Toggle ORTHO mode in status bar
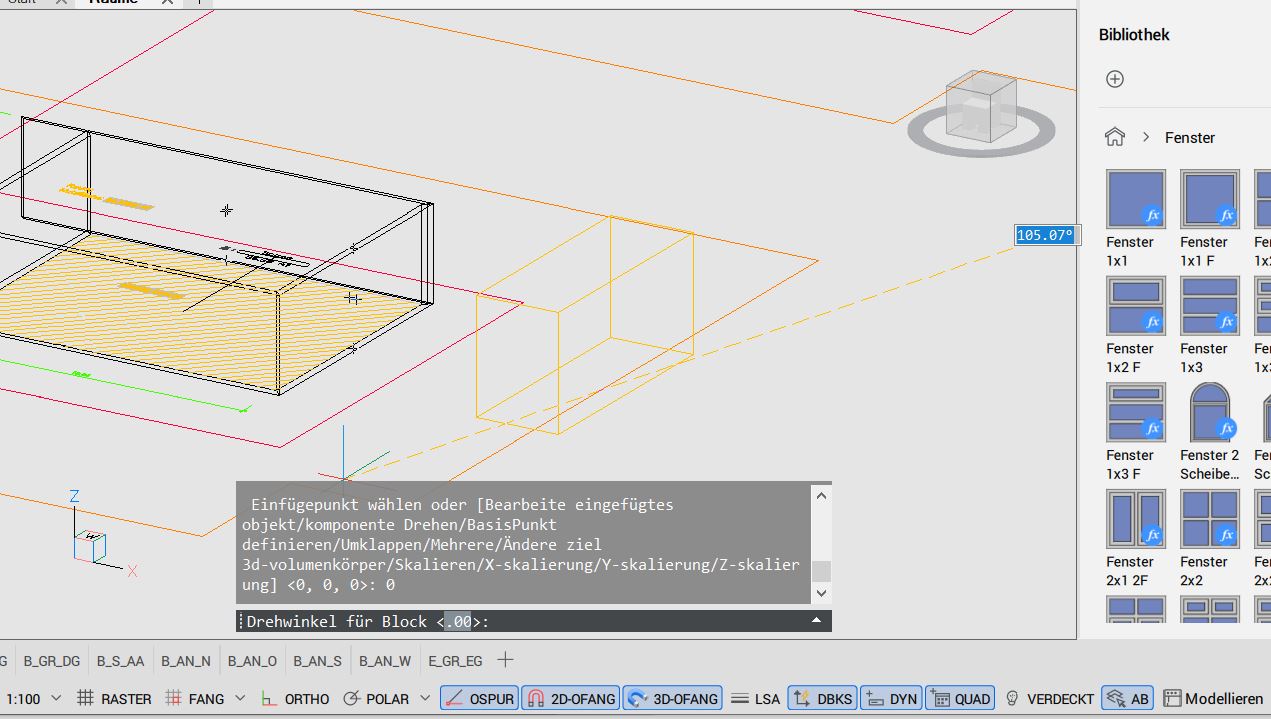1271x719 pixels. [295, 699]
